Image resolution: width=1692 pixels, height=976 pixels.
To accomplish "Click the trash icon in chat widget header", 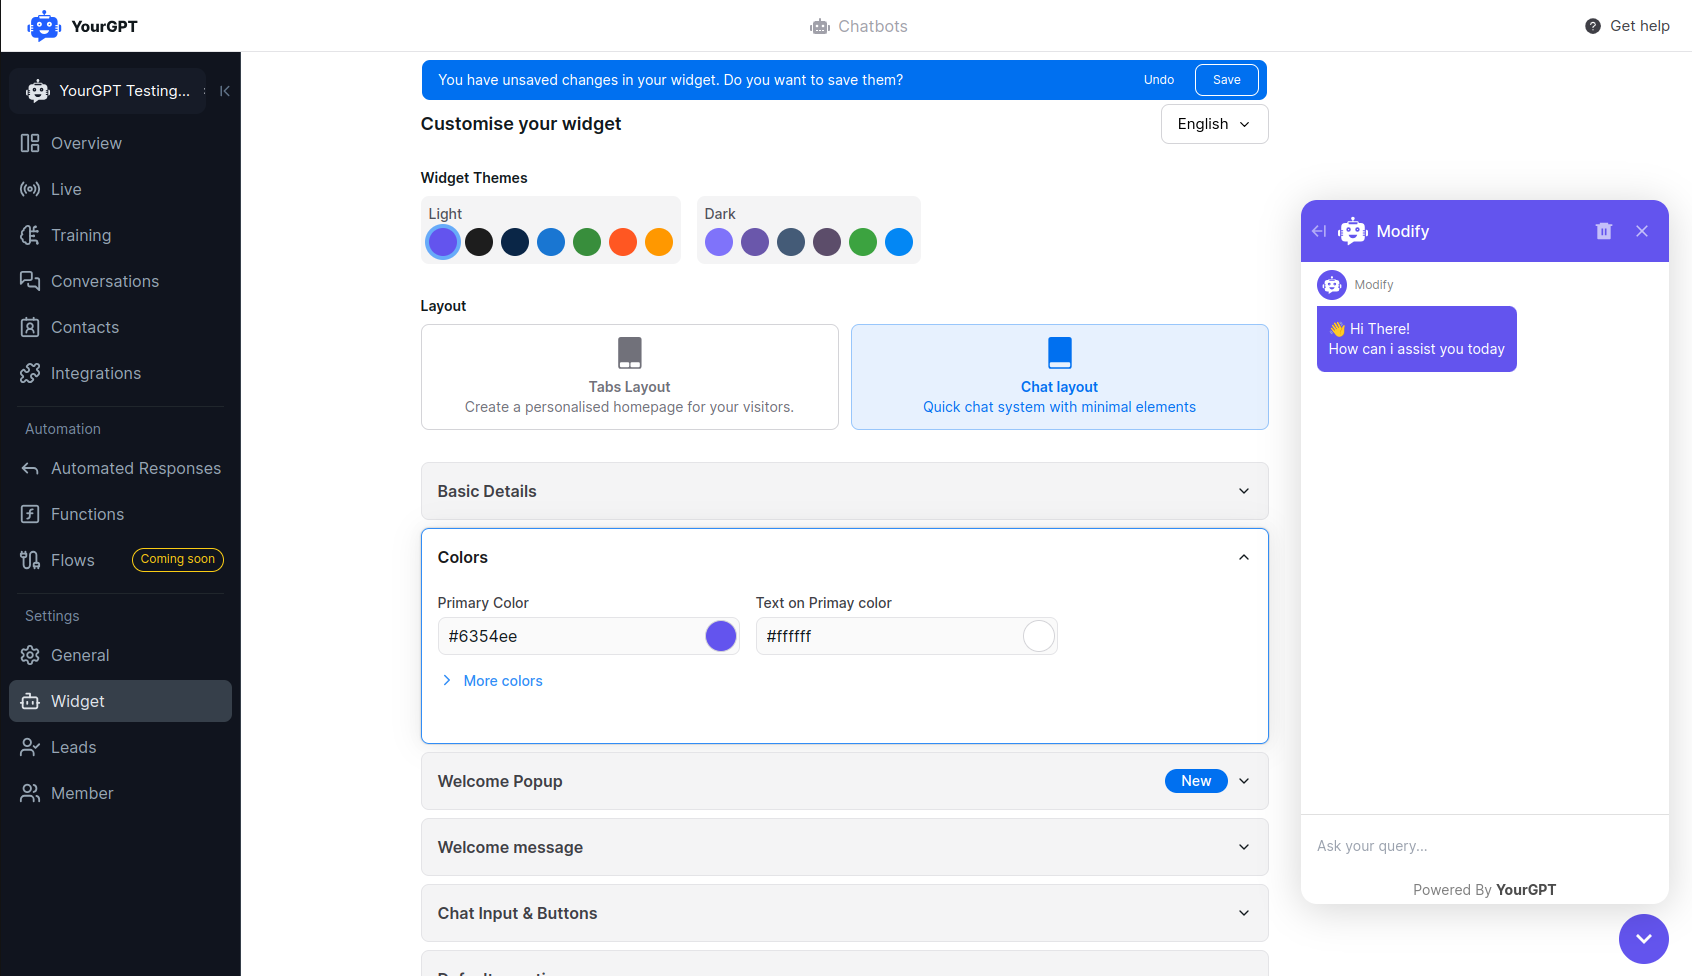I will click(1604, 231).
